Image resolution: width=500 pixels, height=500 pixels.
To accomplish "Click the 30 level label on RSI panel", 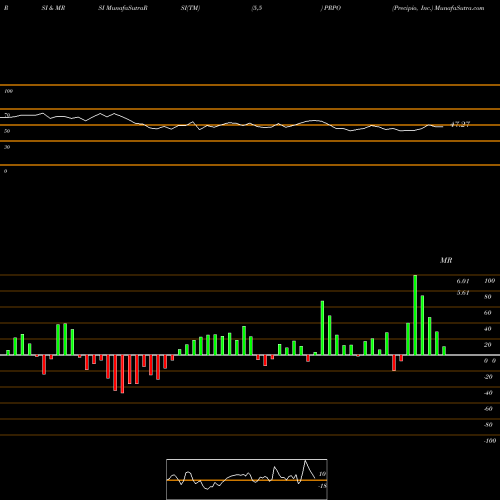I will (x=7, y=147).
